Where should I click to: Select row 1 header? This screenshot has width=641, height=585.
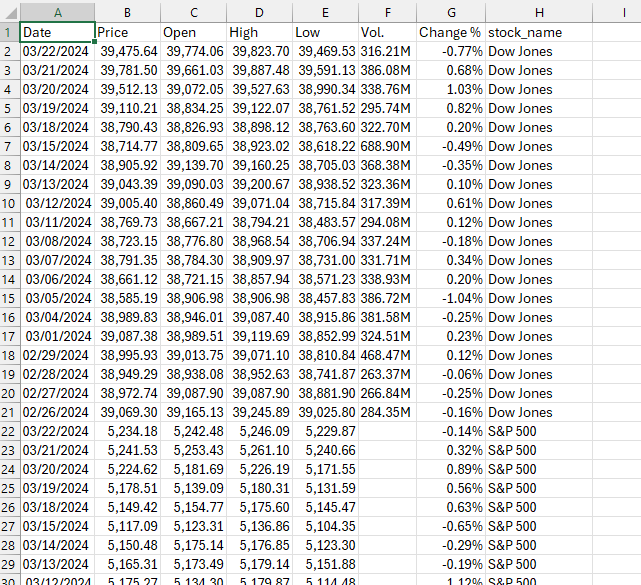pos(9,32)
